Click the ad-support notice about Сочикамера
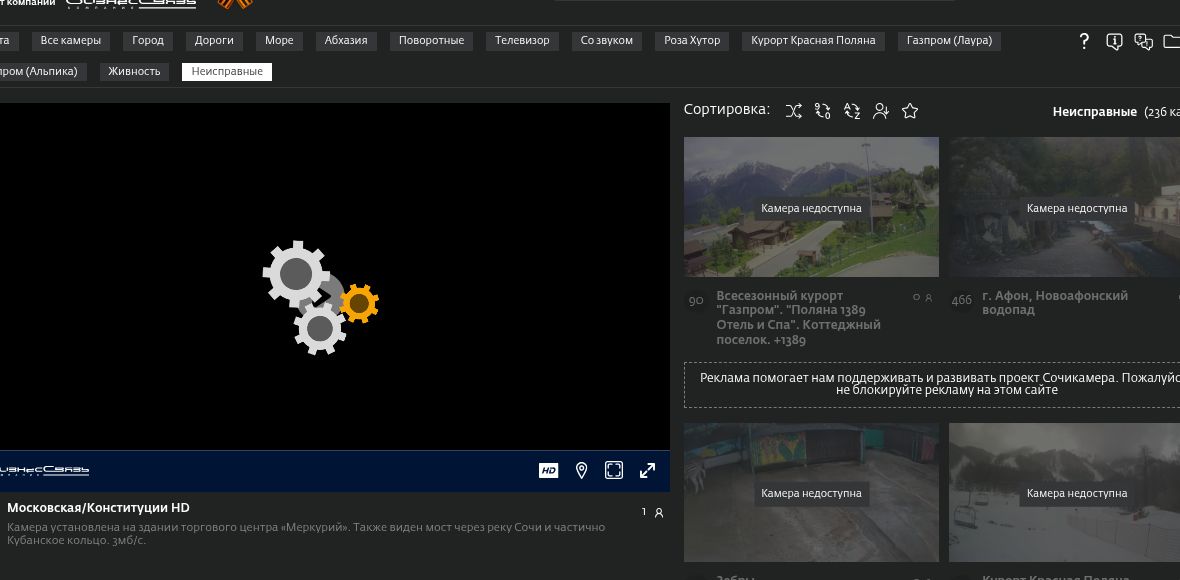 pos(932,384)
